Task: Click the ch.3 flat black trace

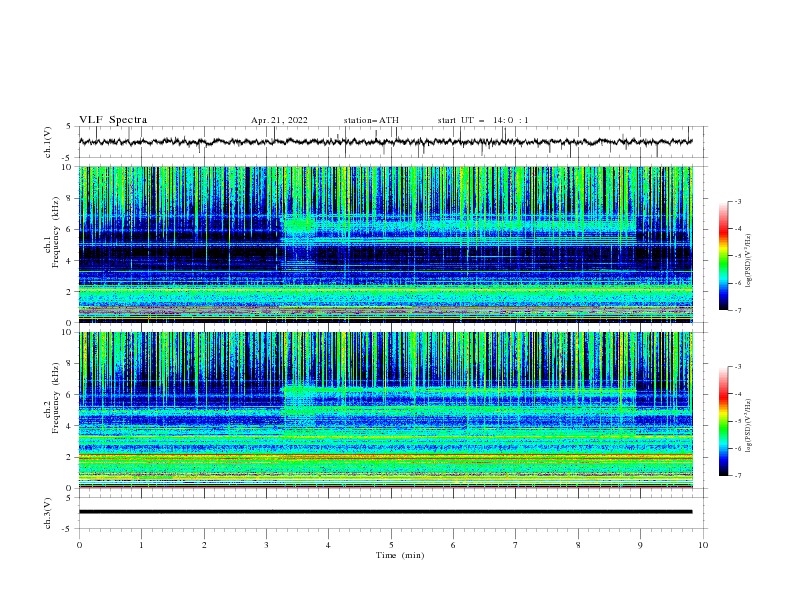Action: (385, 512)
